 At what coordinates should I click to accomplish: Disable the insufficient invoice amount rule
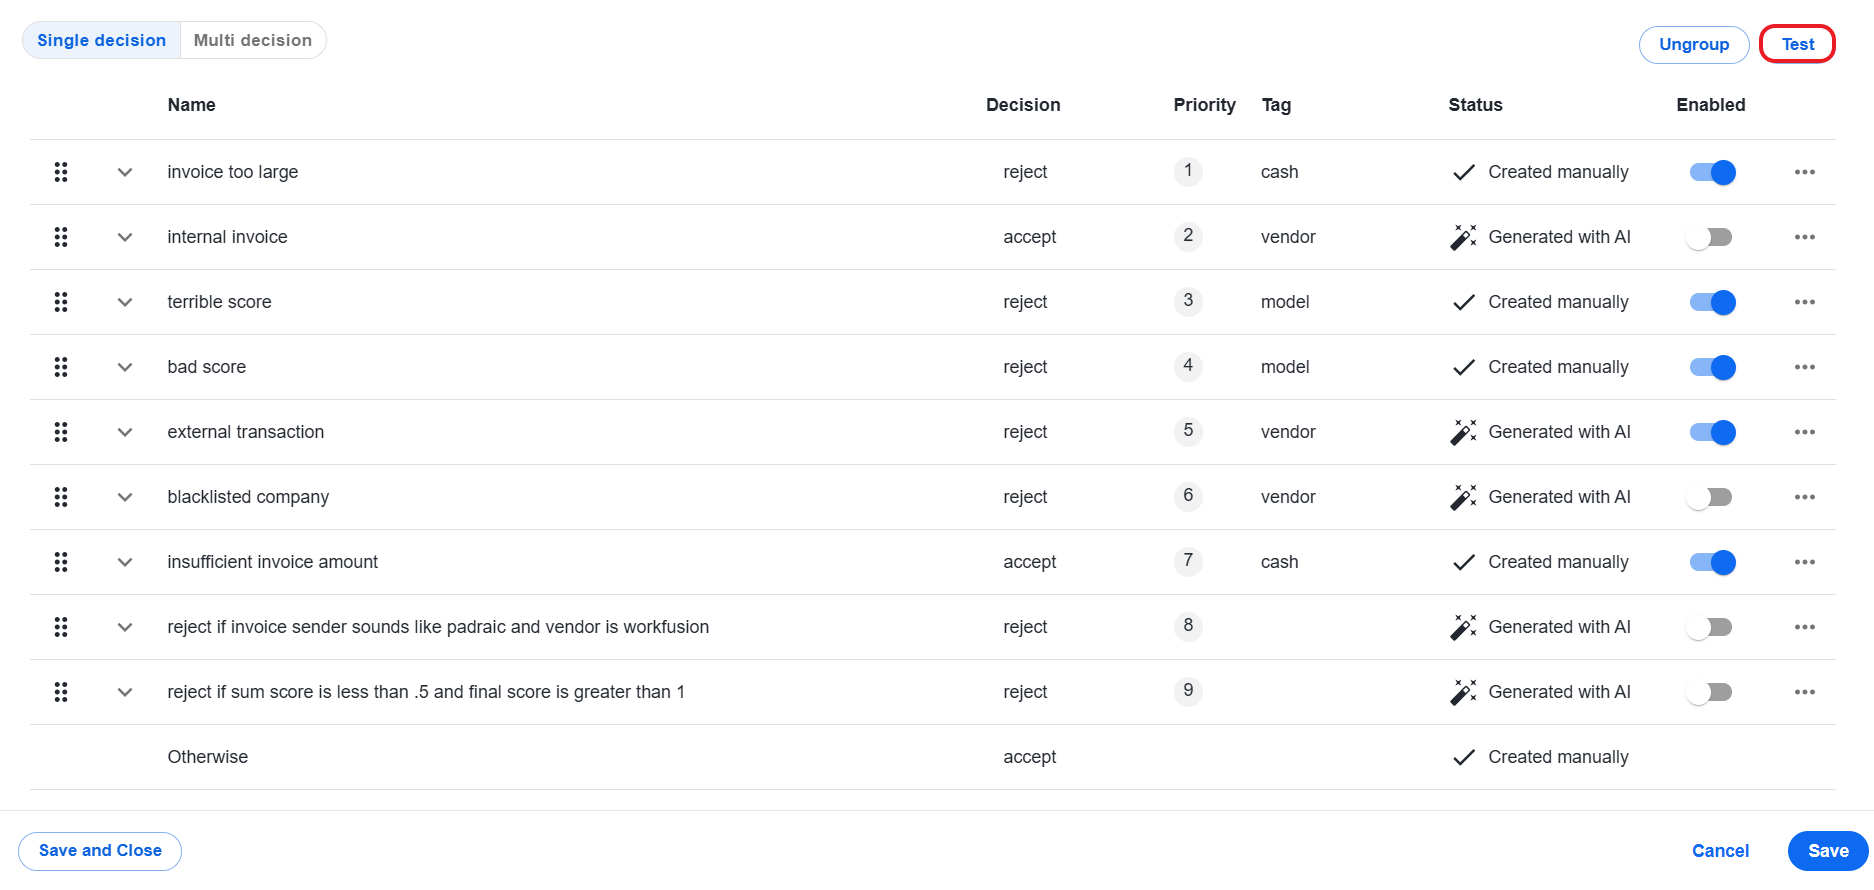pyautogui.click(x=1712, y=562)
